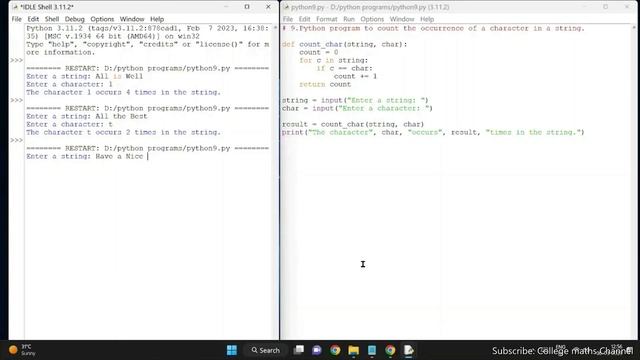Maximize the IDLE Shell window
This screenshot has width=640, height=360.
point(247,7)
